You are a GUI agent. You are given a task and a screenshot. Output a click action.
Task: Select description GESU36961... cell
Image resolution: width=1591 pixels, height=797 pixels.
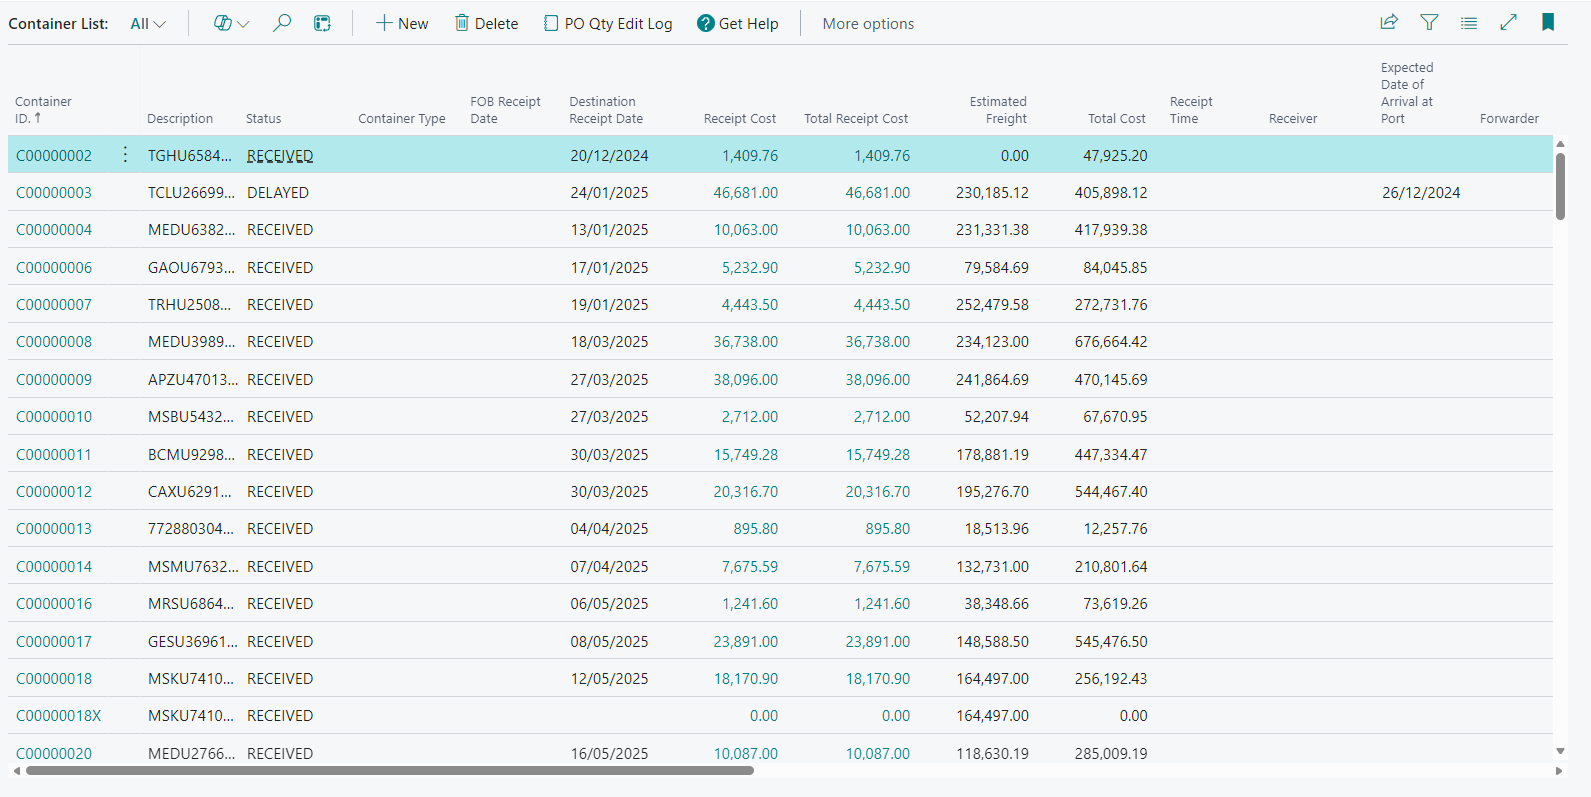pyautogui.click(x=193, y=641)
